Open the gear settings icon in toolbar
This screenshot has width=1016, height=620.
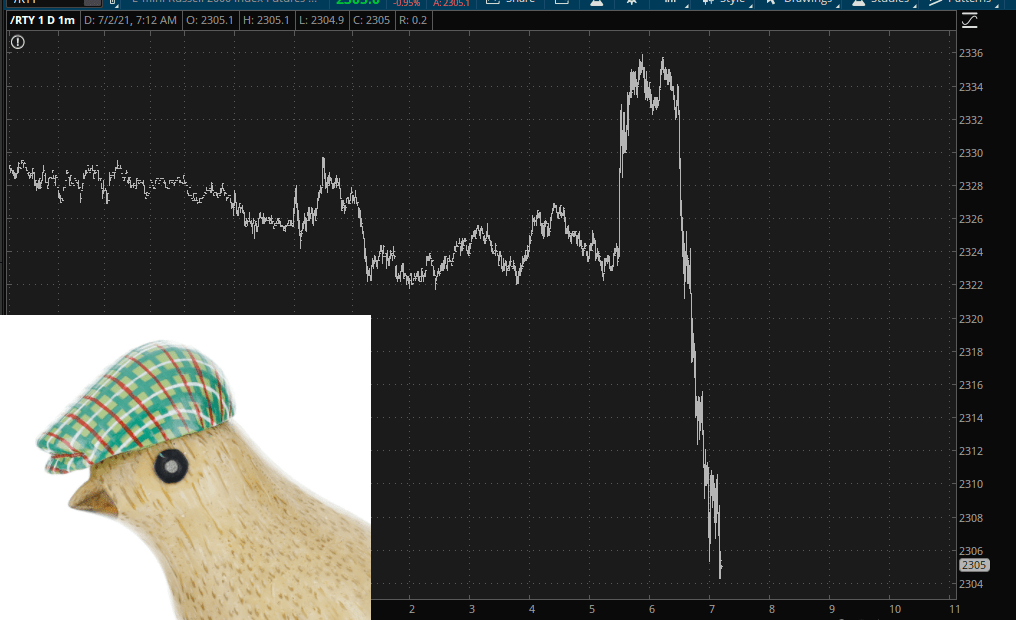pyautogui.click(x=632, y=3)
